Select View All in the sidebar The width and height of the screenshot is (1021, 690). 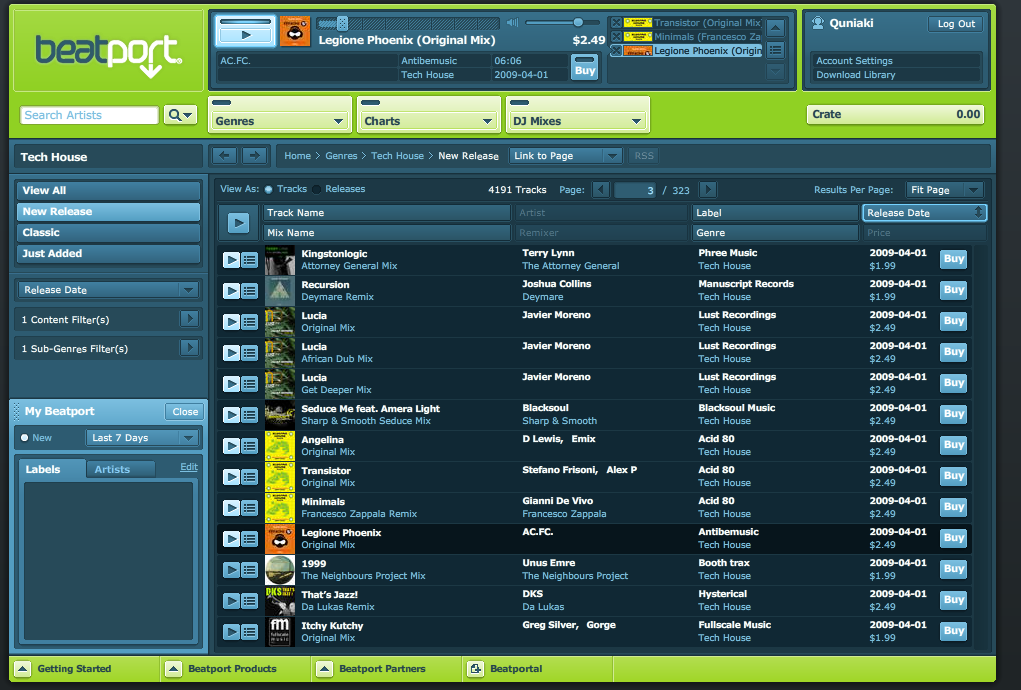(x=108, y=191)
